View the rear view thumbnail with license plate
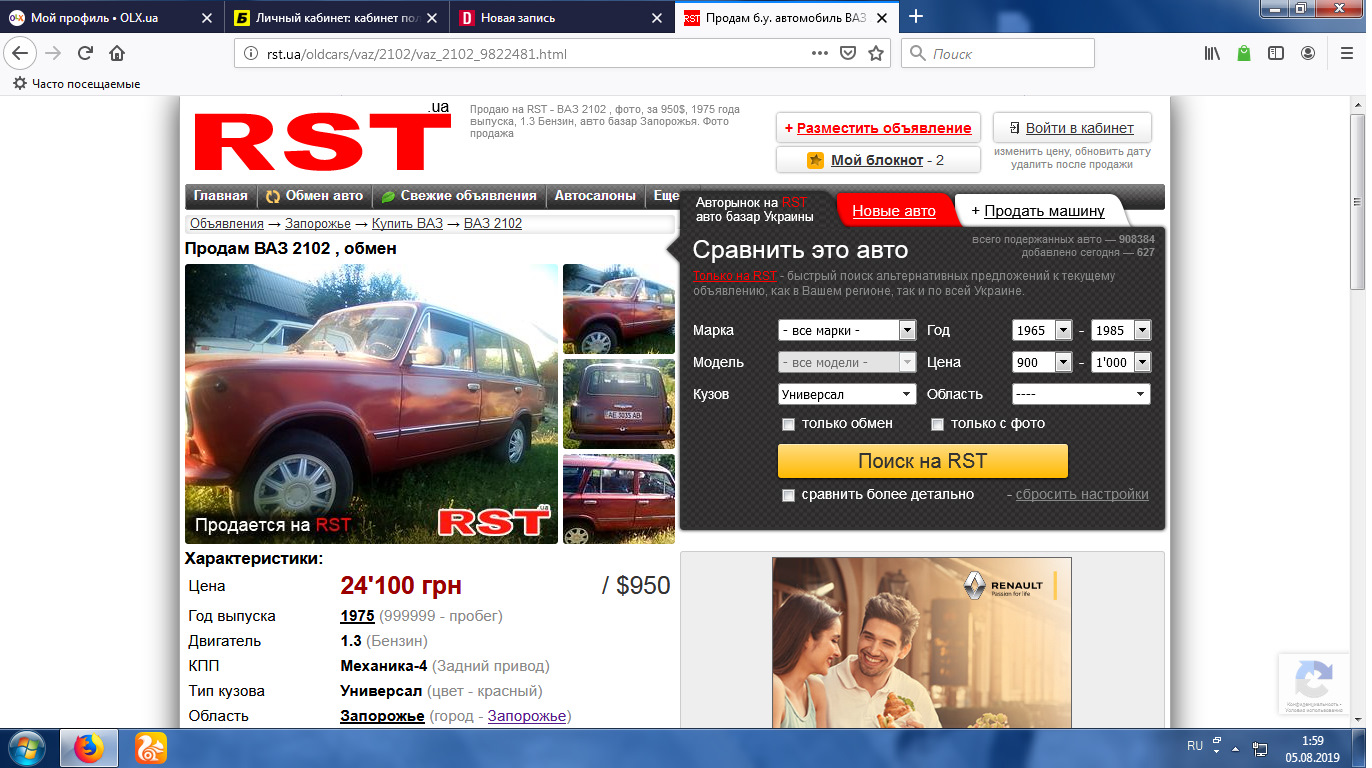 point(619,404)
